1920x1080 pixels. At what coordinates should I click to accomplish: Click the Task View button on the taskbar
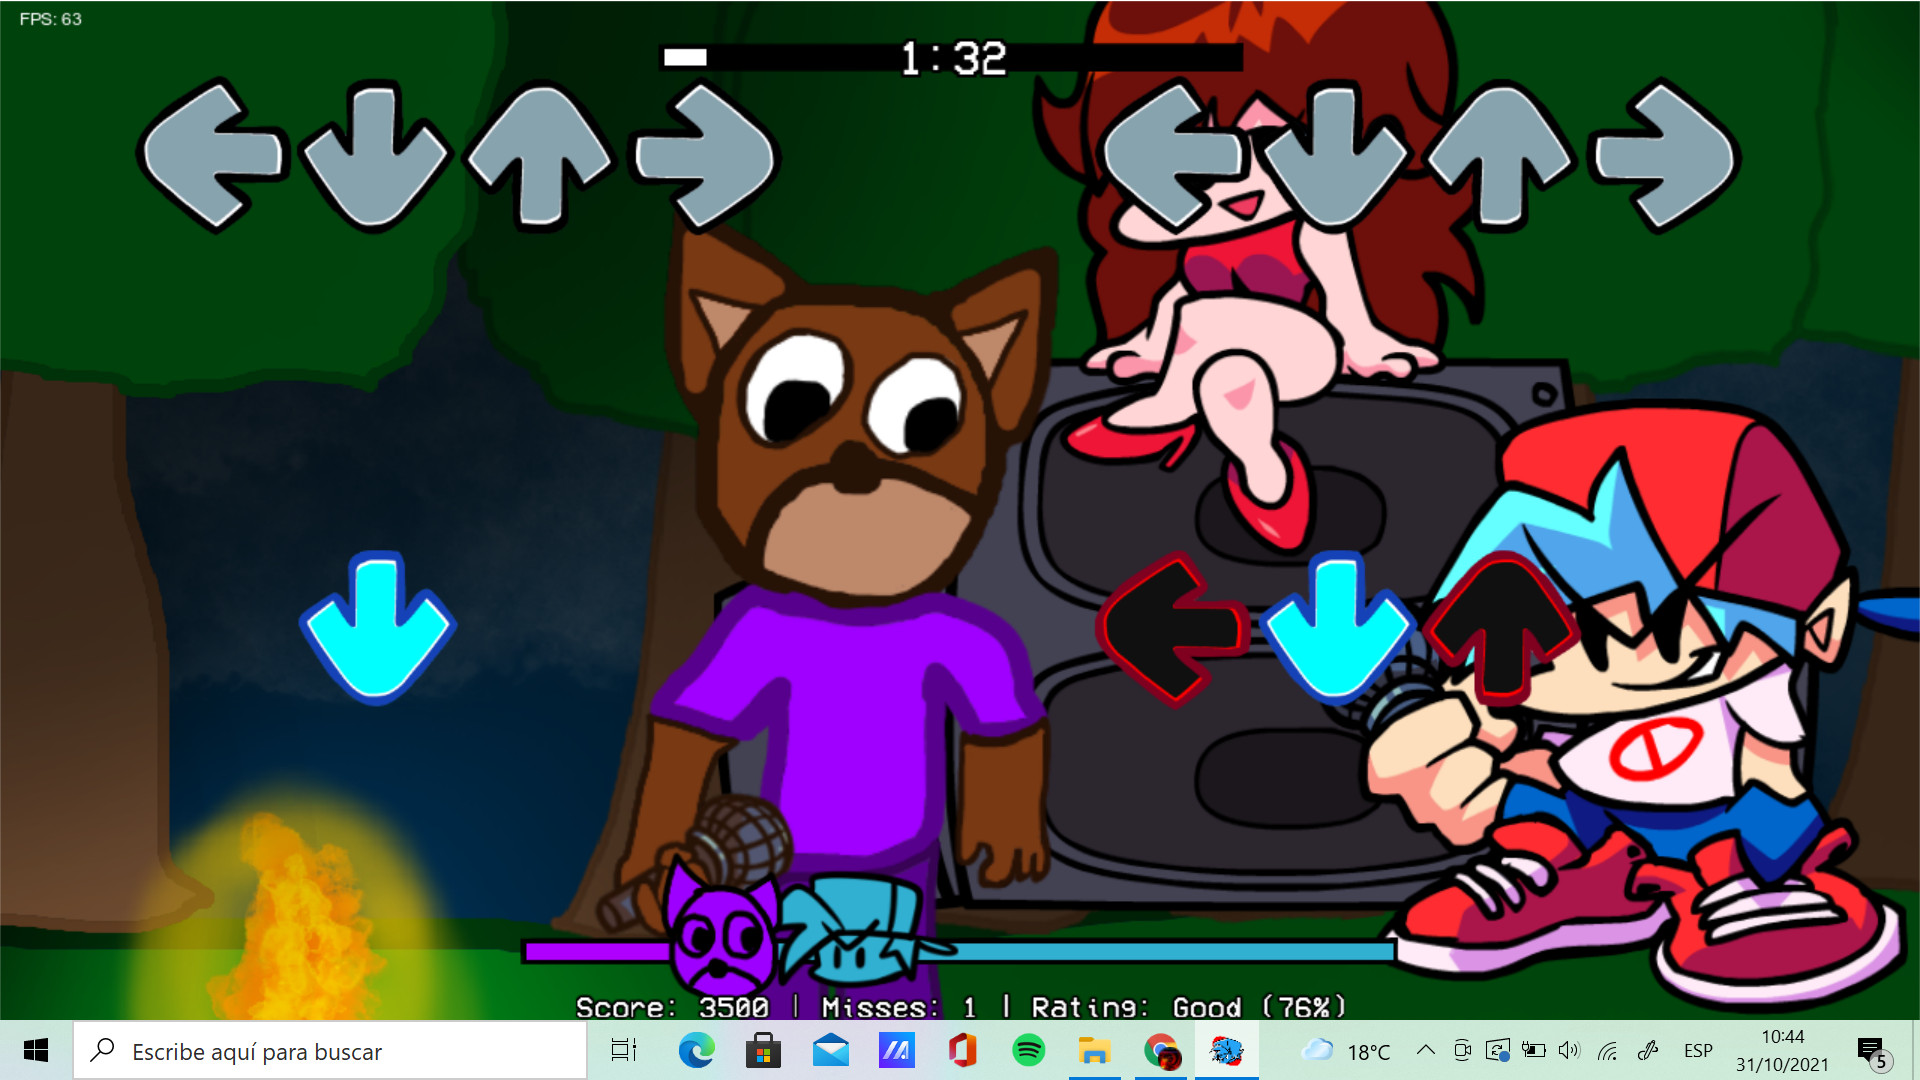point(621,1051)
